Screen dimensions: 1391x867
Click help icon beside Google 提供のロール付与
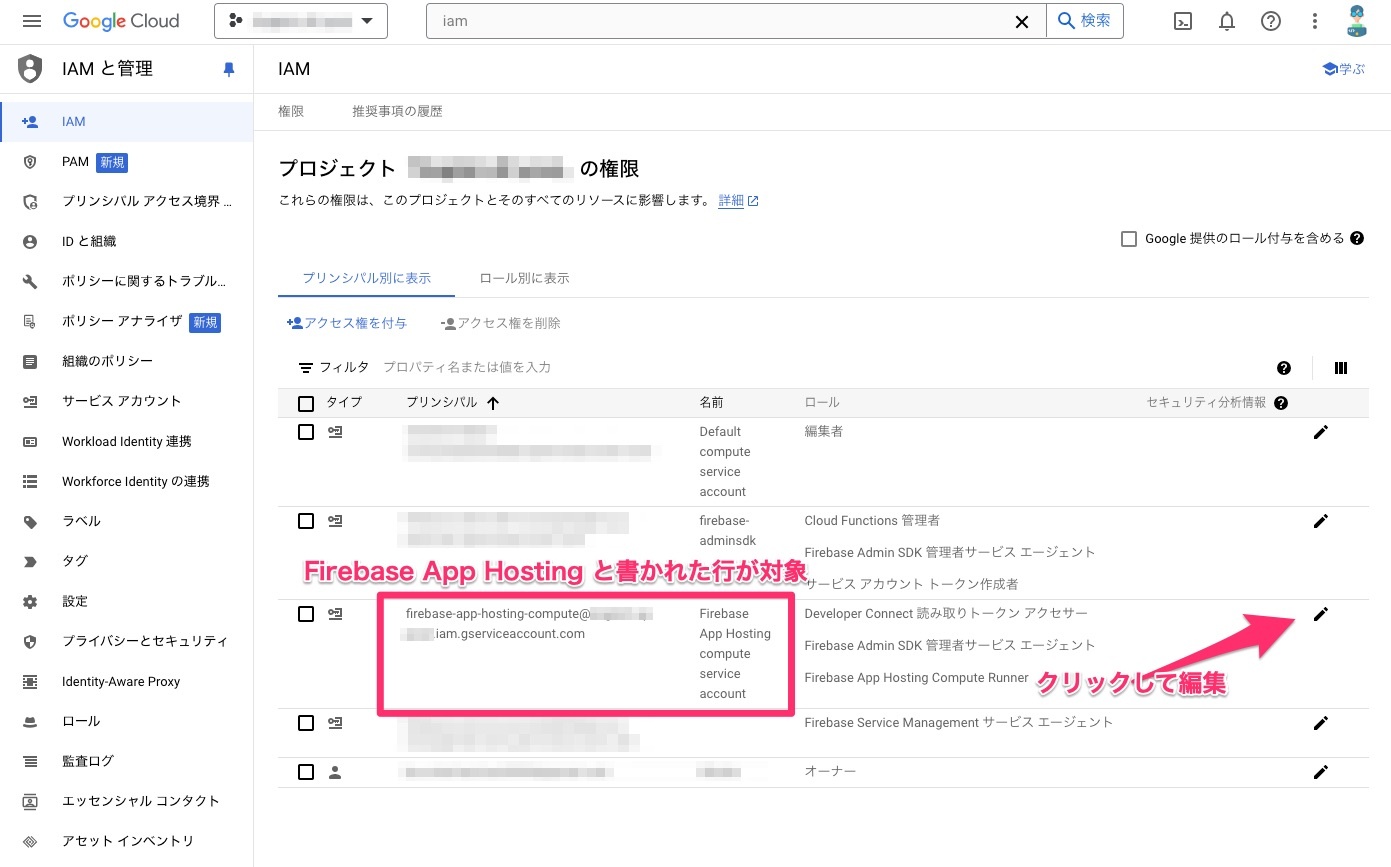pyautogui.click(x=1357, y=238)
